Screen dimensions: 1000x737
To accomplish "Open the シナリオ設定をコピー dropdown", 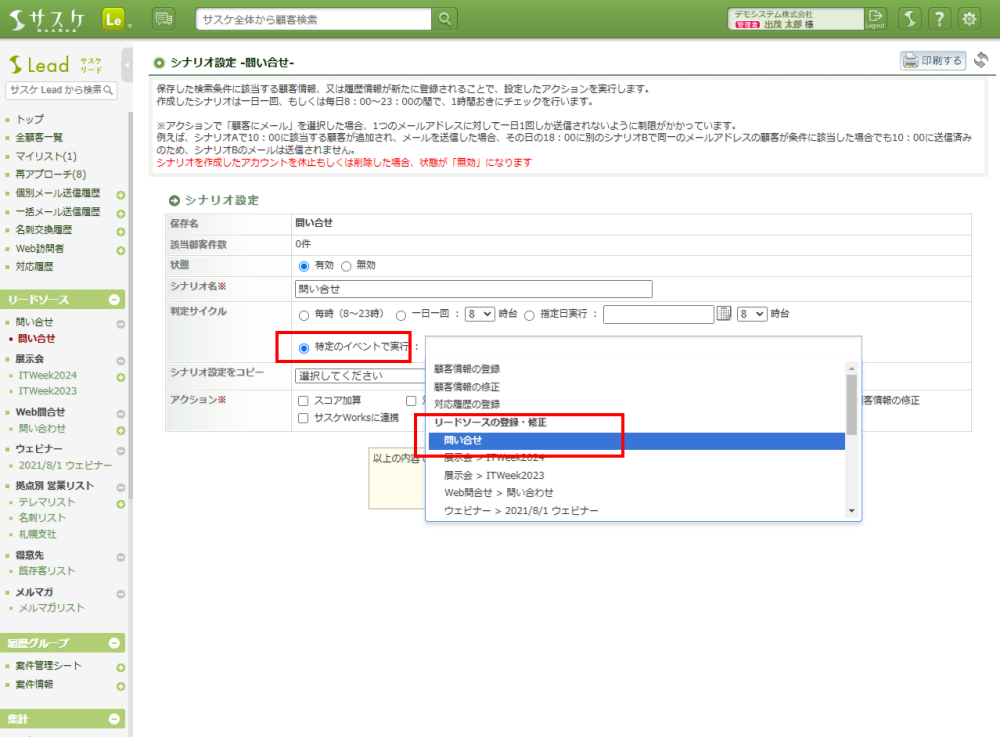I will click(x=360, y=376).
